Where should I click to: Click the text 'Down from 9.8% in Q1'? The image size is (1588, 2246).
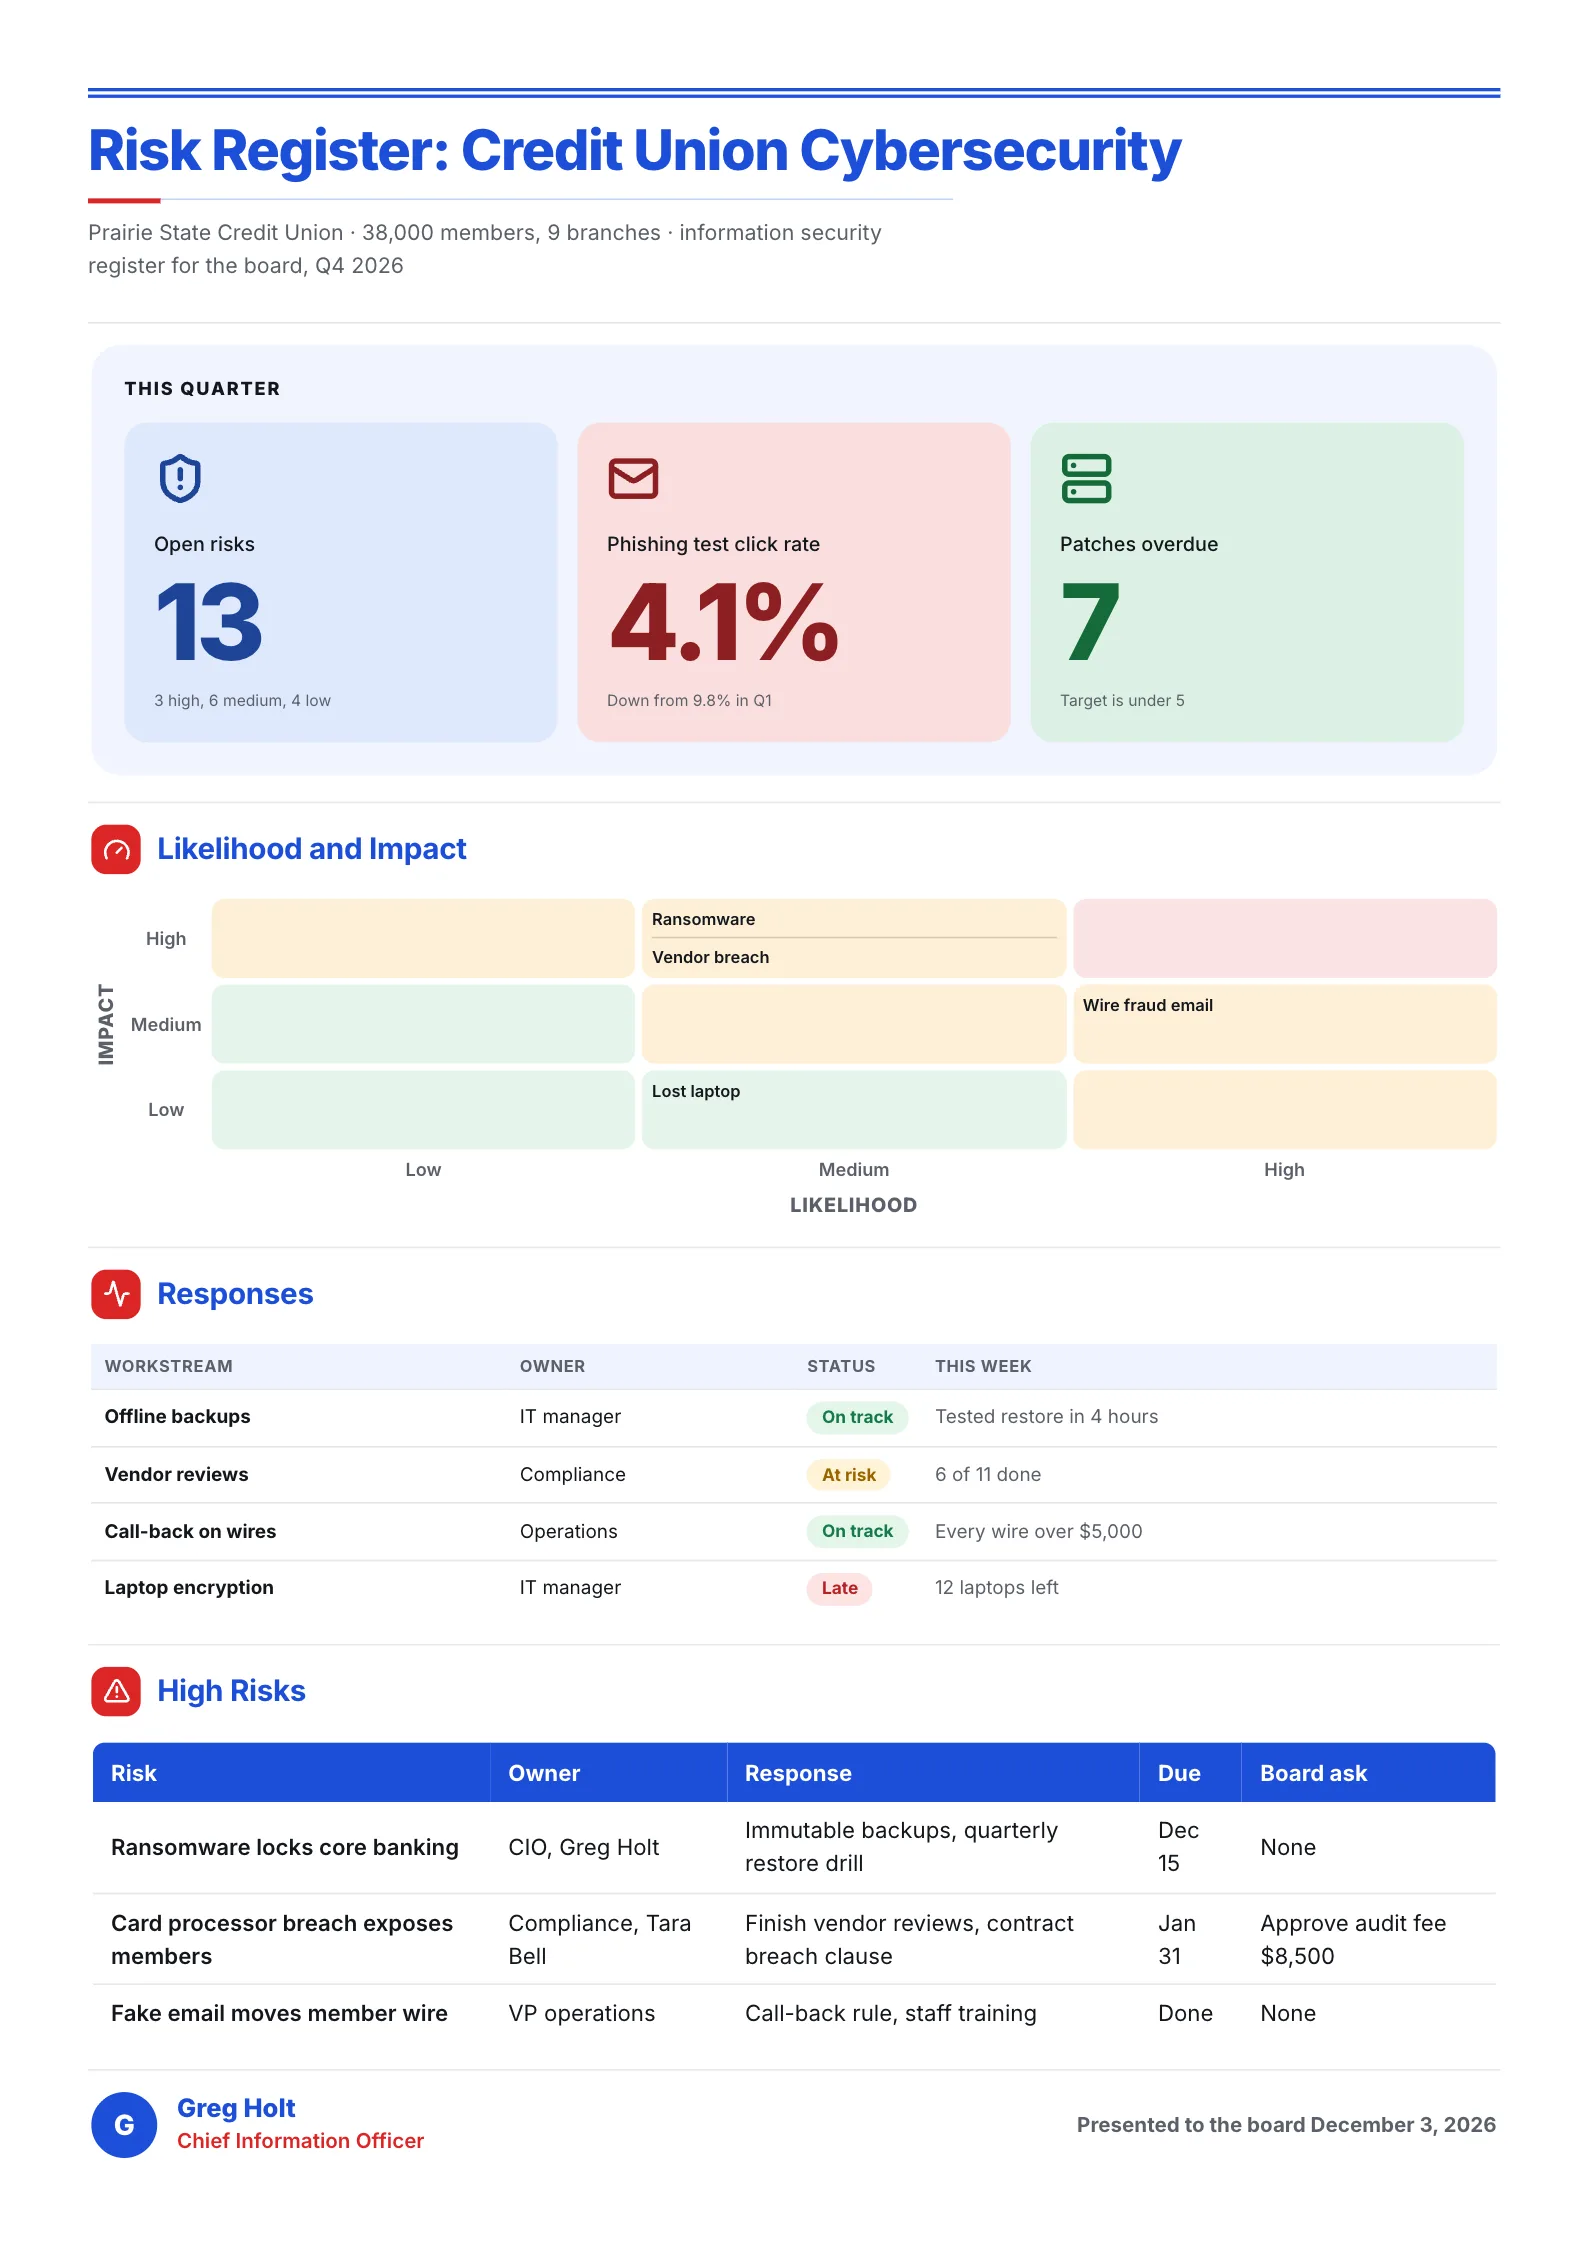tap(689, 701)
